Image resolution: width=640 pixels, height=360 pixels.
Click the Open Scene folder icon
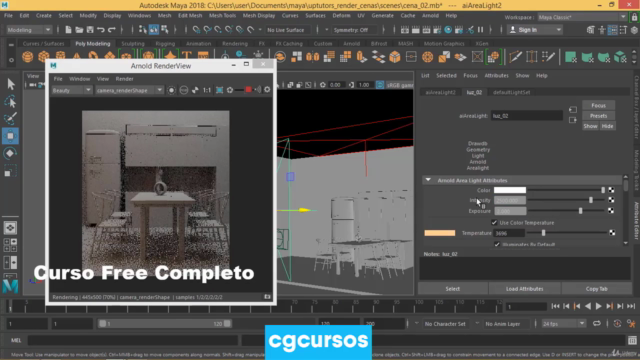(x=79, y=30)
